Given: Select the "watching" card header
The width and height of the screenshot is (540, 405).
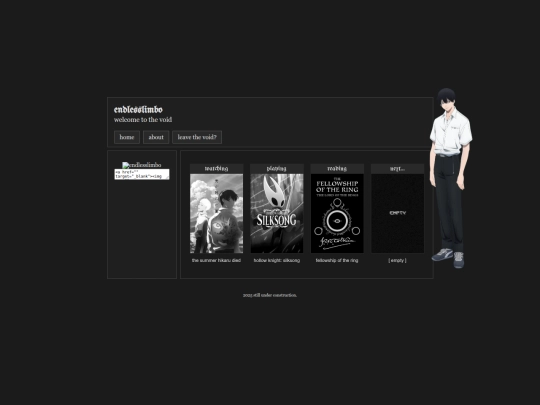Looking at the screenshot, I should pyautogui.click(x=217, y=169).
